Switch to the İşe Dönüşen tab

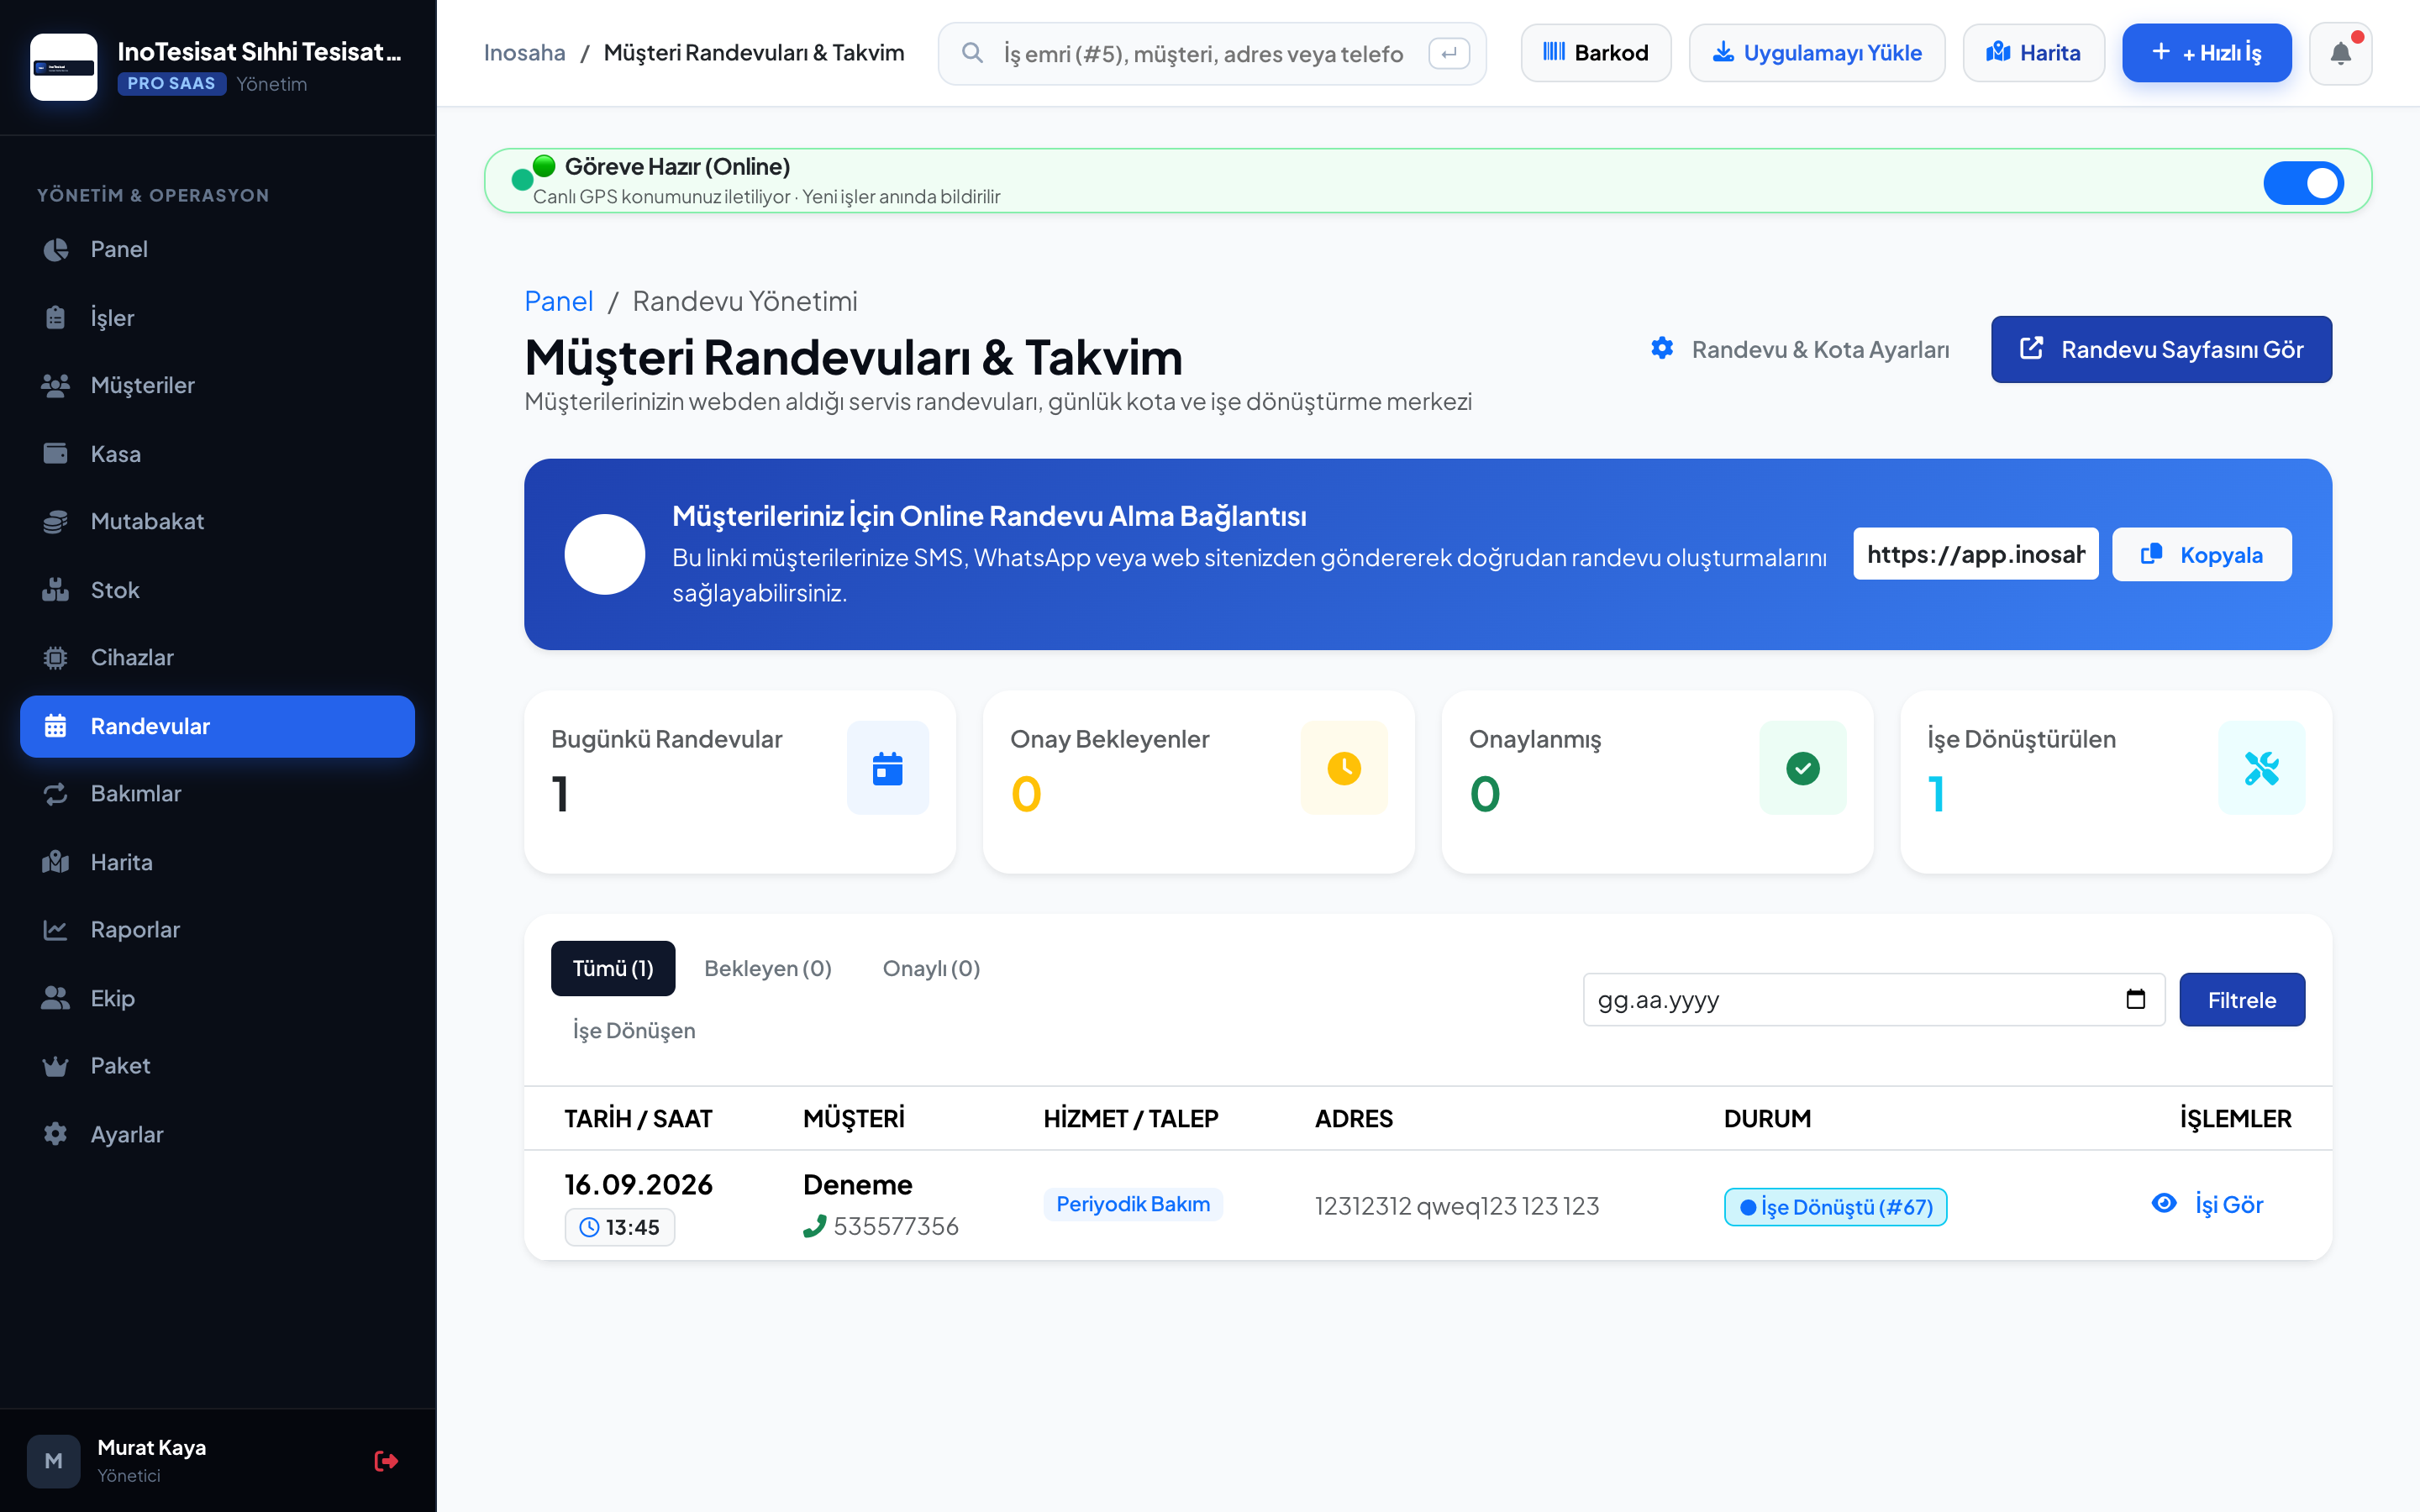[x=633, y=1030]
